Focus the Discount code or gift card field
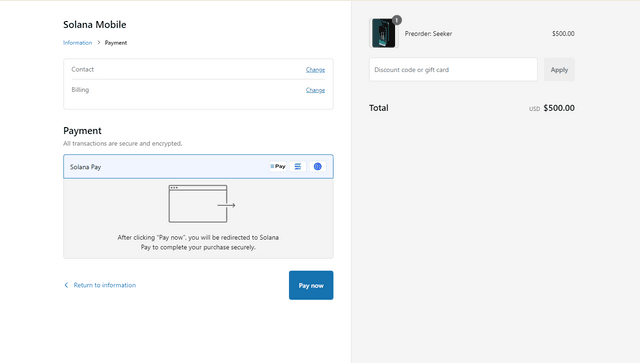The width and height of the screenshot is (640, 363). 453,69
